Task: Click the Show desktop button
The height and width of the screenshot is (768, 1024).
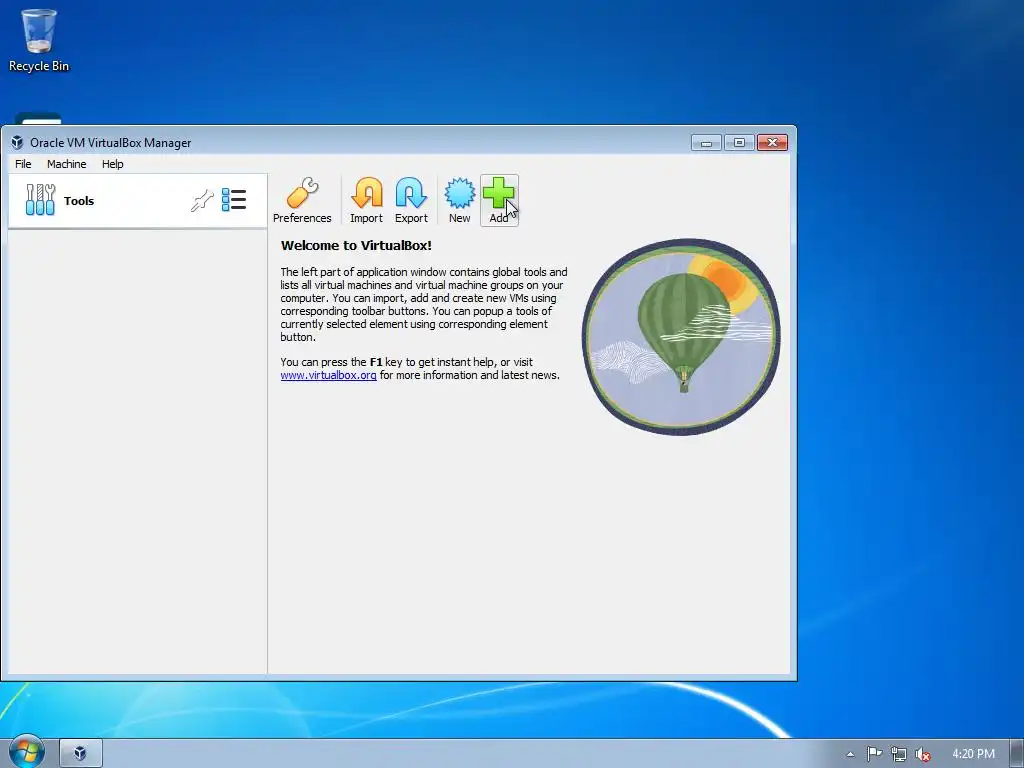Action: (1017, 754)
